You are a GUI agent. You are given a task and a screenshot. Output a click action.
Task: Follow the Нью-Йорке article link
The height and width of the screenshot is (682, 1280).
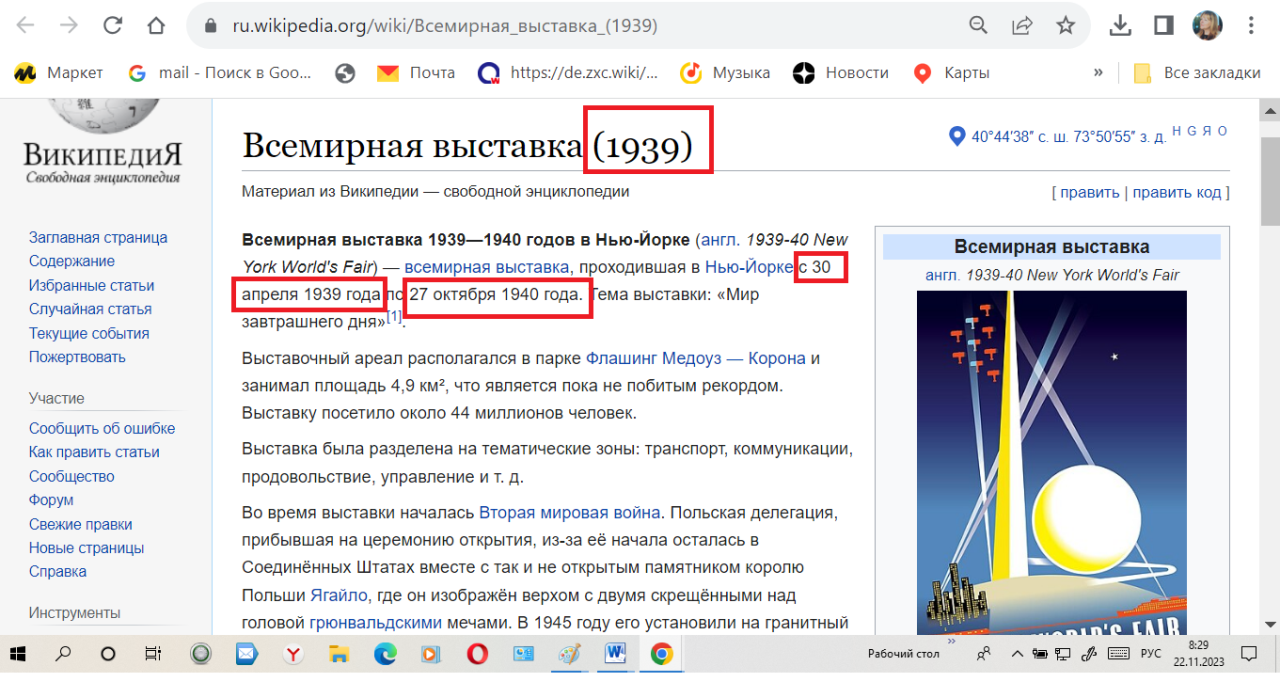click(748, 267)
